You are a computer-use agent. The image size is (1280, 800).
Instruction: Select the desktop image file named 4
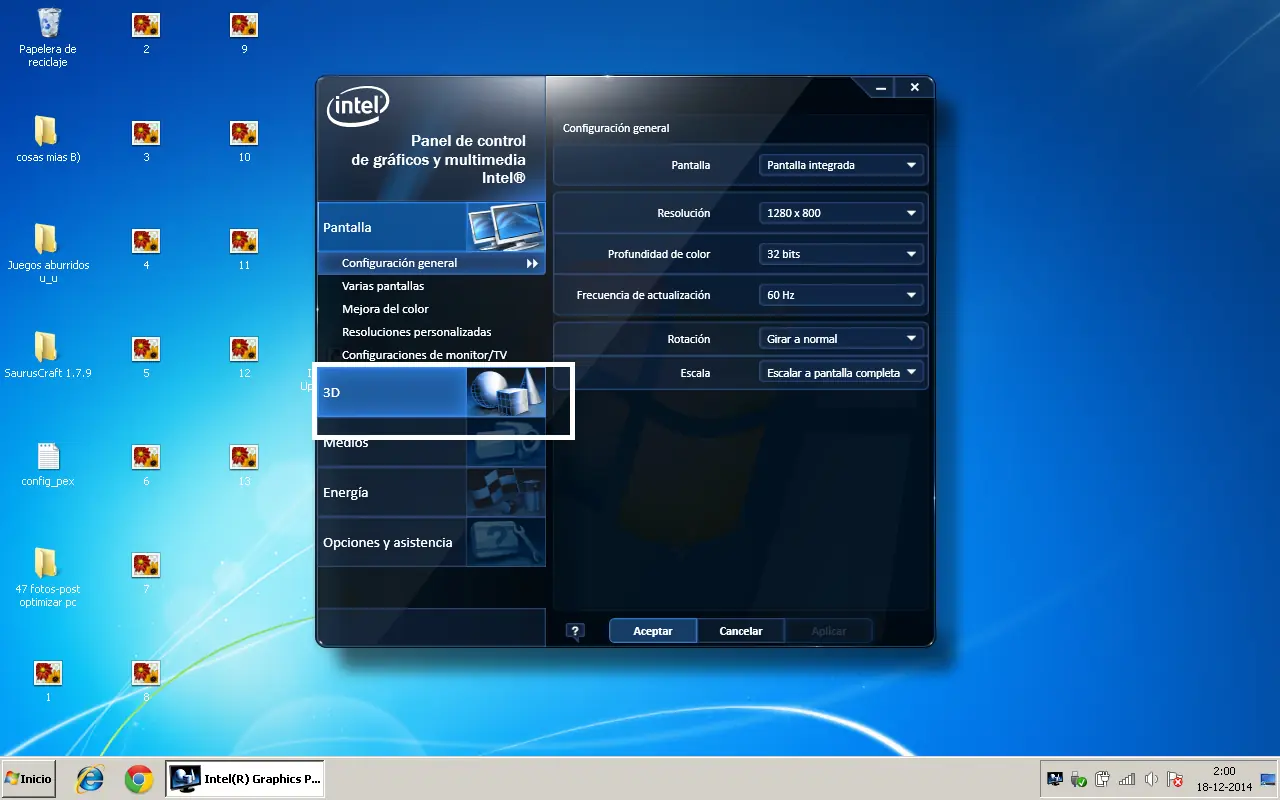point(146,248)
